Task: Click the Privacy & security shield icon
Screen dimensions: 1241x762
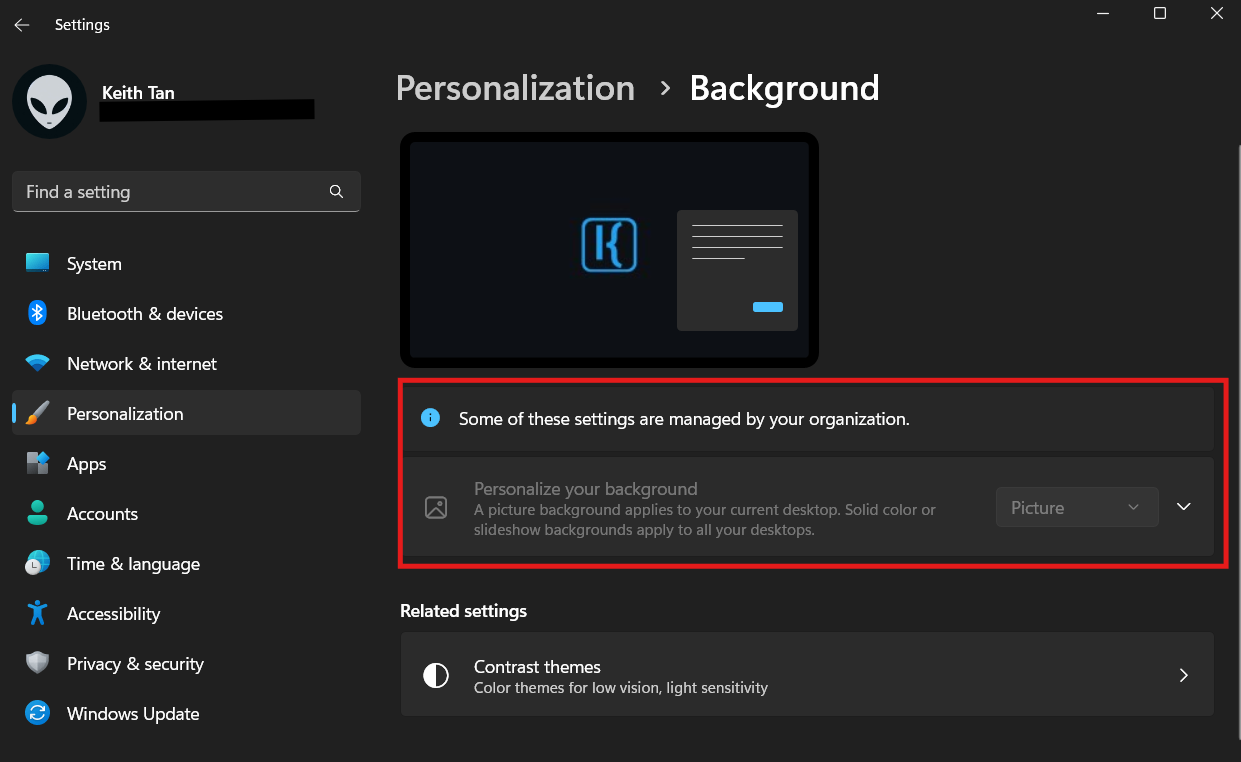Action: click(37, 663)
